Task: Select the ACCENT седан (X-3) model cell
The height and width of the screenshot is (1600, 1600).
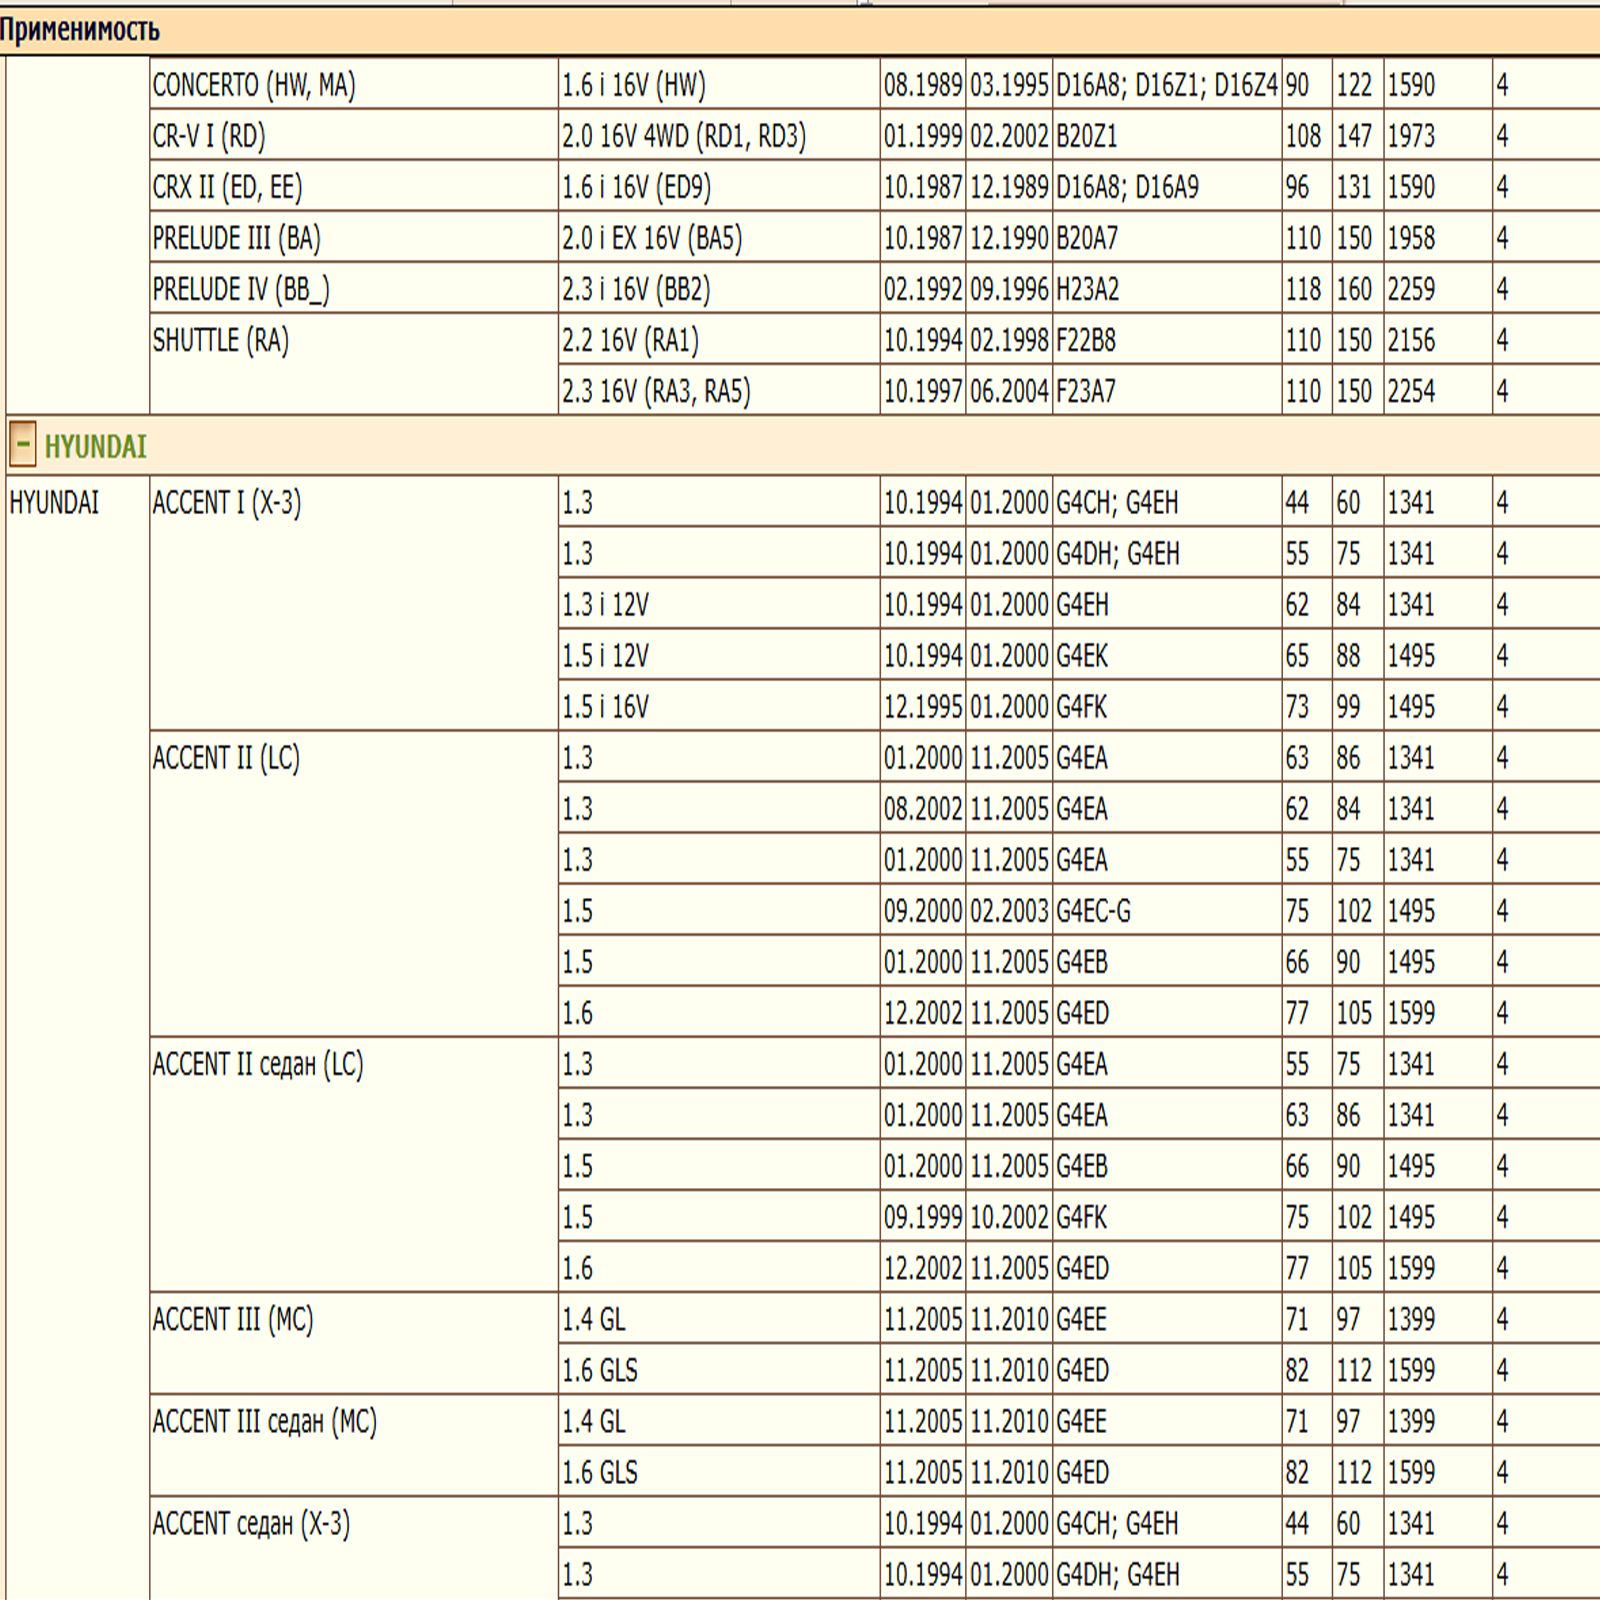Action: (251, 1524)
